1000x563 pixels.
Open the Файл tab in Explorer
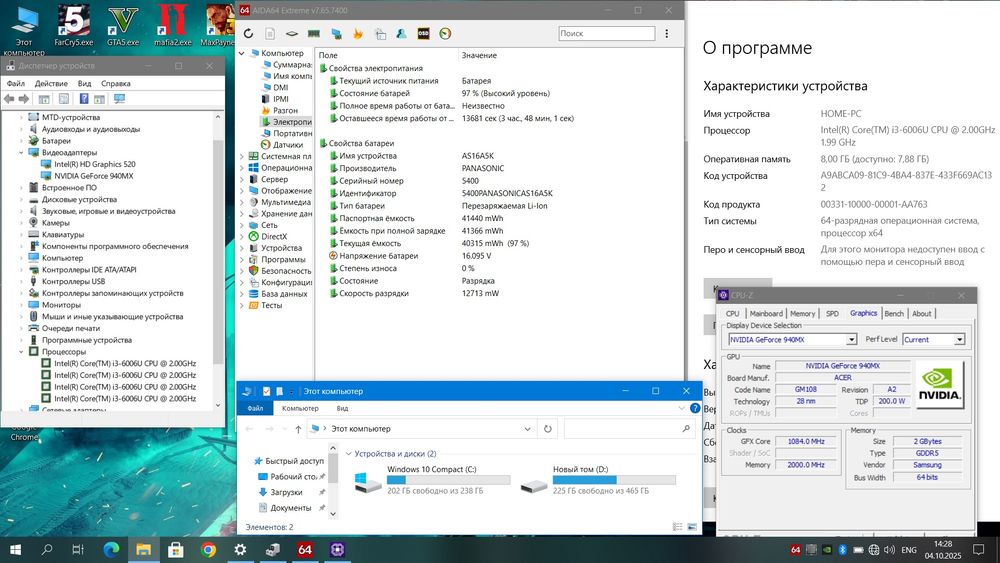point(255,408)
